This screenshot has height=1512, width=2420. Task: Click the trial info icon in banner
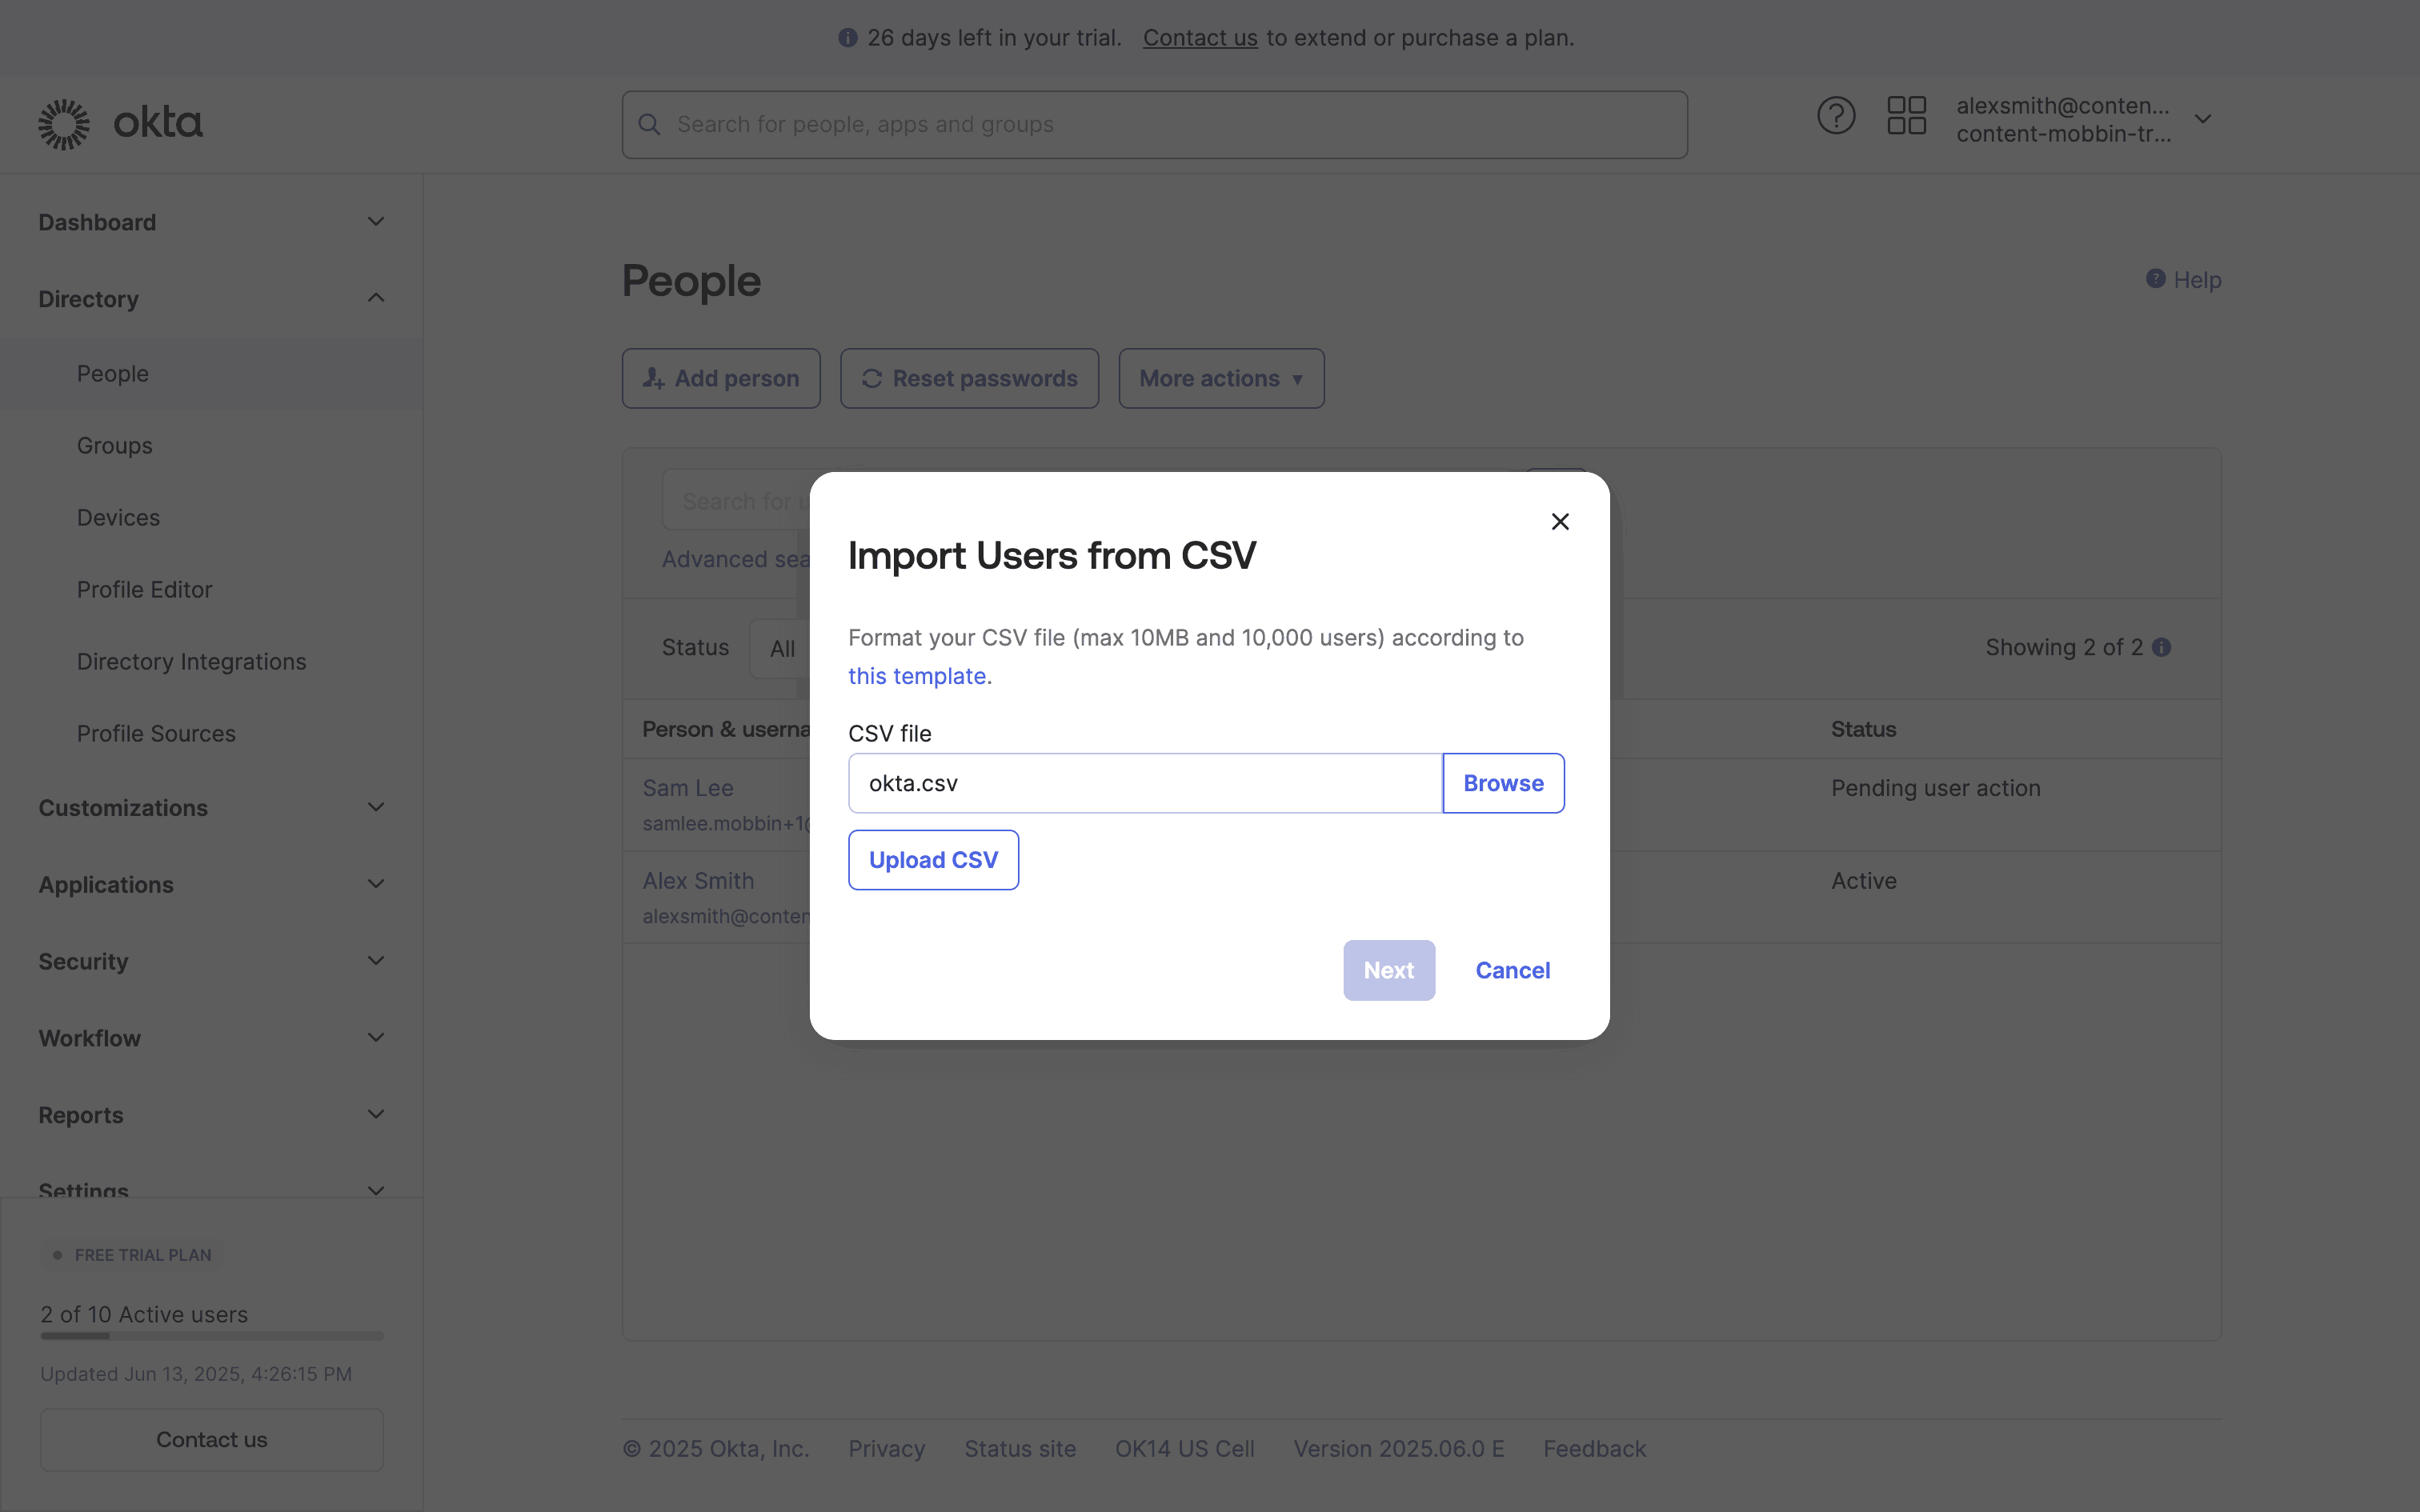(848, 38)
